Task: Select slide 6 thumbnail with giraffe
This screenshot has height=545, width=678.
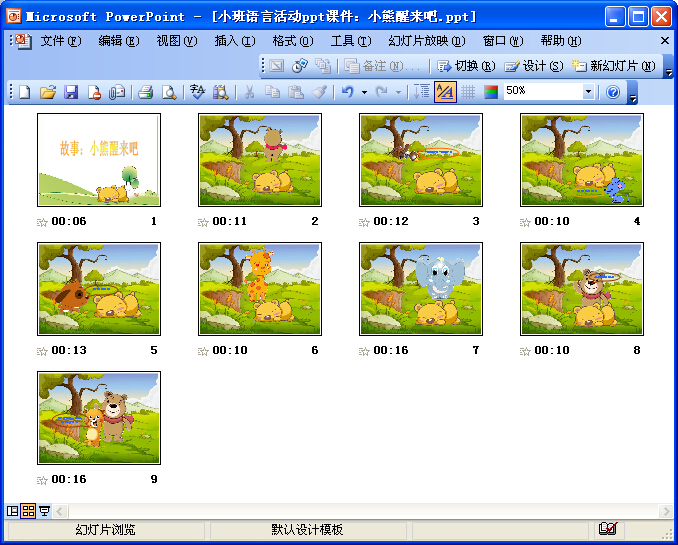Action: (260, 289)
